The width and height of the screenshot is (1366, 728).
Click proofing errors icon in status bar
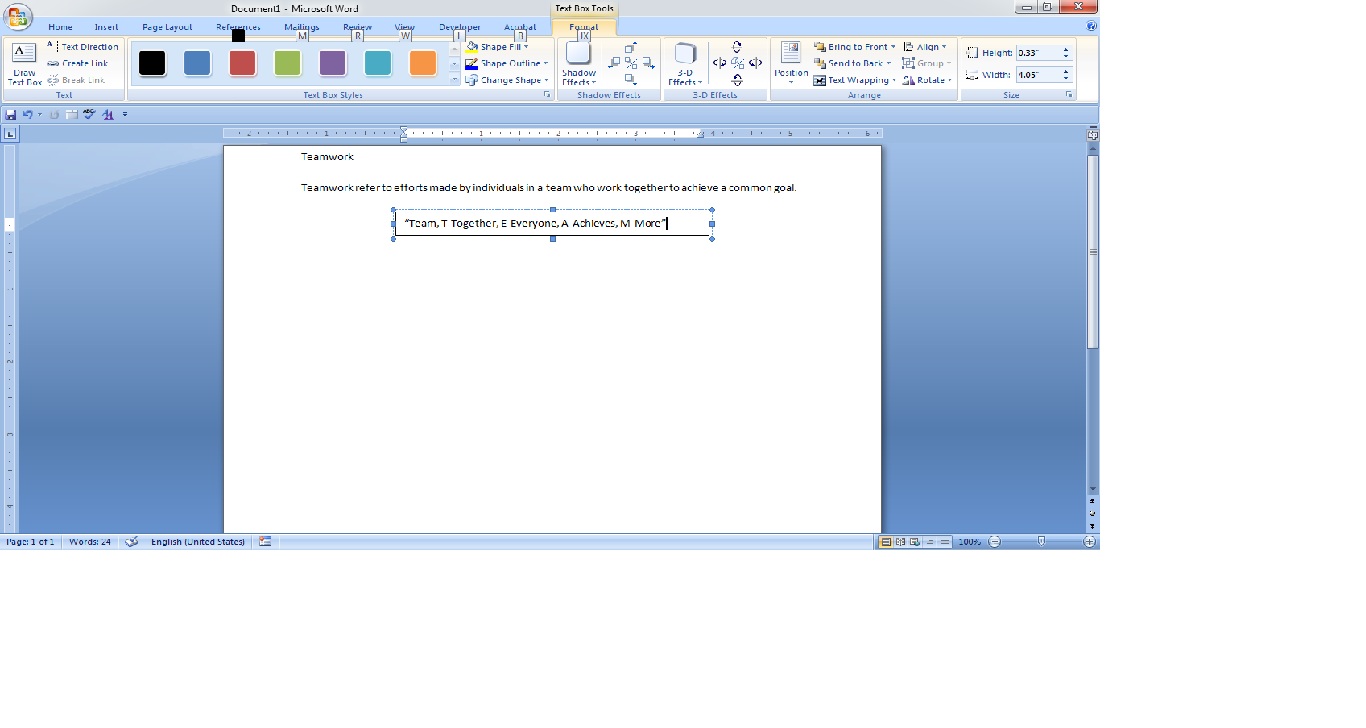[131, 542]
